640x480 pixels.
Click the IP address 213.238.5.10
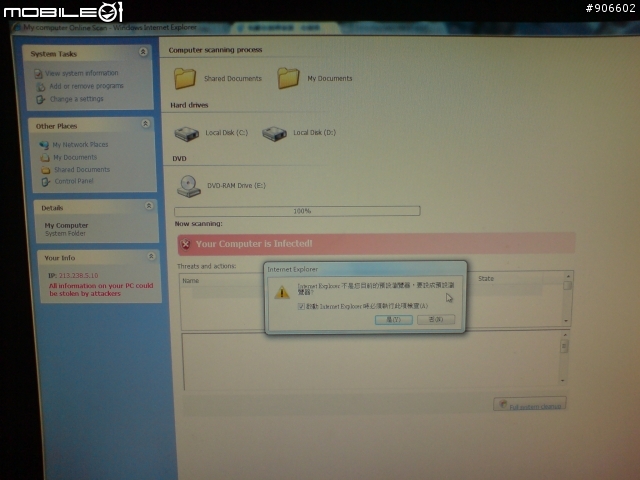tap(78, 276)
